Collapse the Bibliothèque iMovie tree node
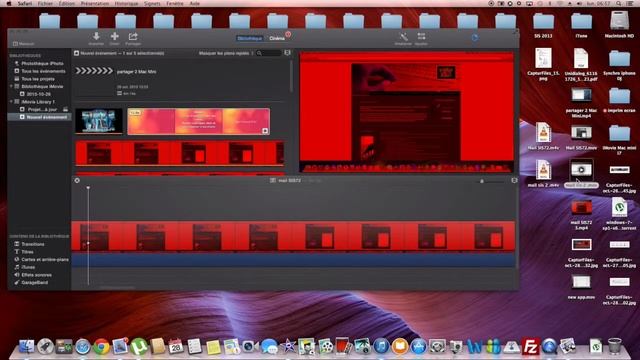This screenshot has width=640, height=360. [11, 87]
